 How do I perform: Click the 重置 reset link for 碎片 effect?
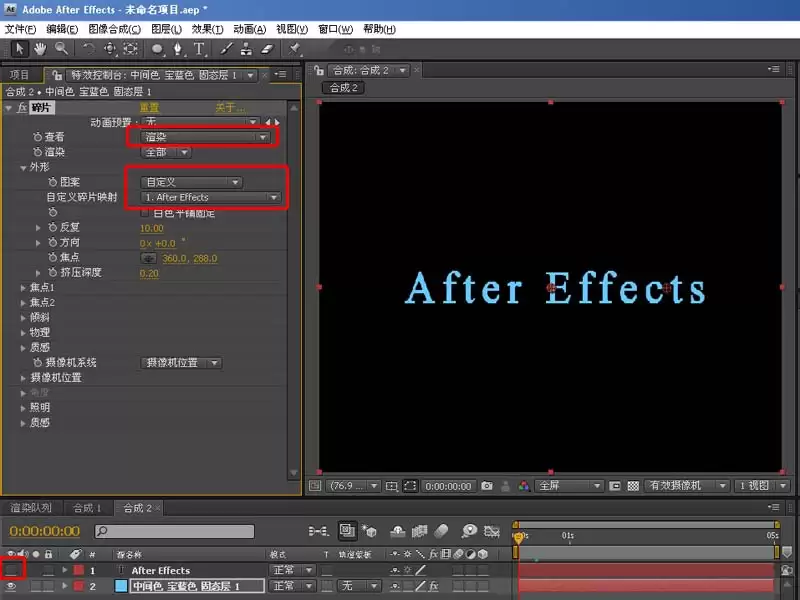[149, 108]
